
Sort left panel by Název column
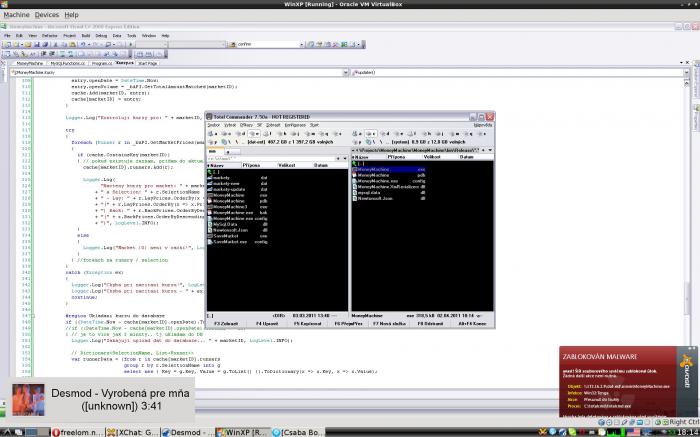pos(224,165)
